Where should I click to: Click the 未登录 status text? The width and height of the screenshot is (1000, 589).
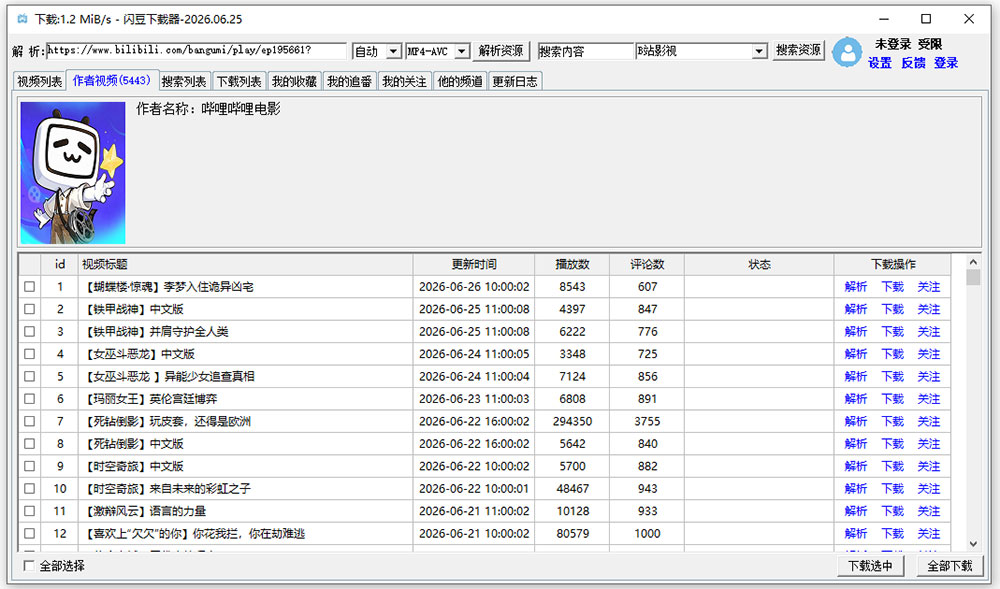point(893,44)
